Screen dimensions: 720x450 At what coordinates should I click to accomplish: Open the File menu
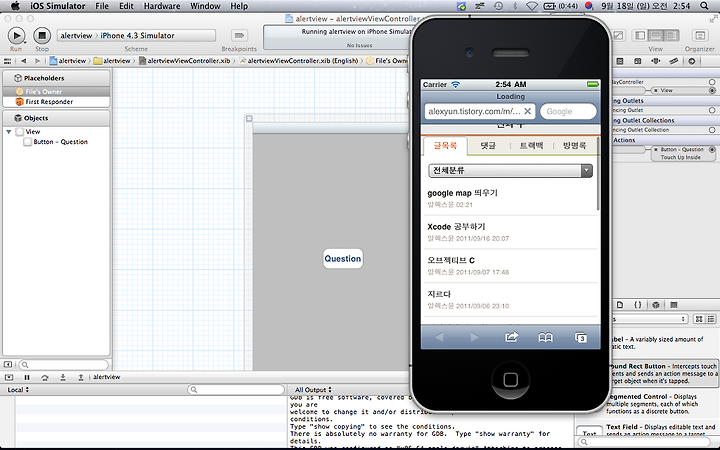[x=102, y=6]
